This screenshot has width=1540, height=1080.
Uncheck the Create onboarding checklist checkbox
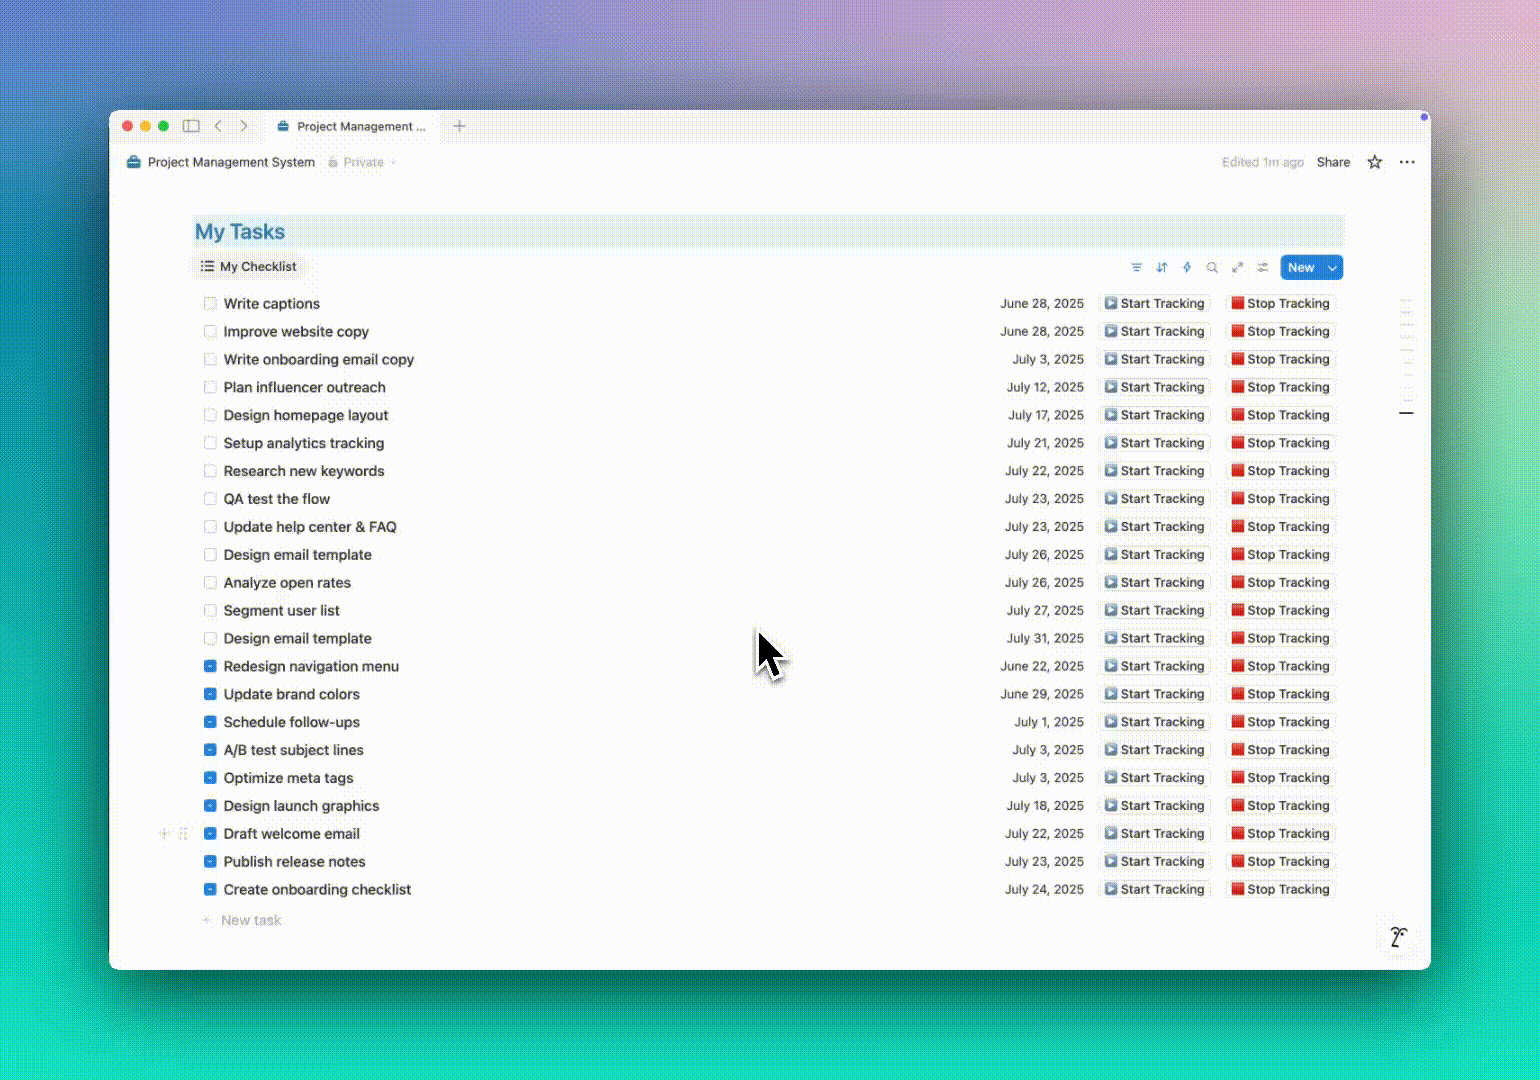(x=210, y=889)
